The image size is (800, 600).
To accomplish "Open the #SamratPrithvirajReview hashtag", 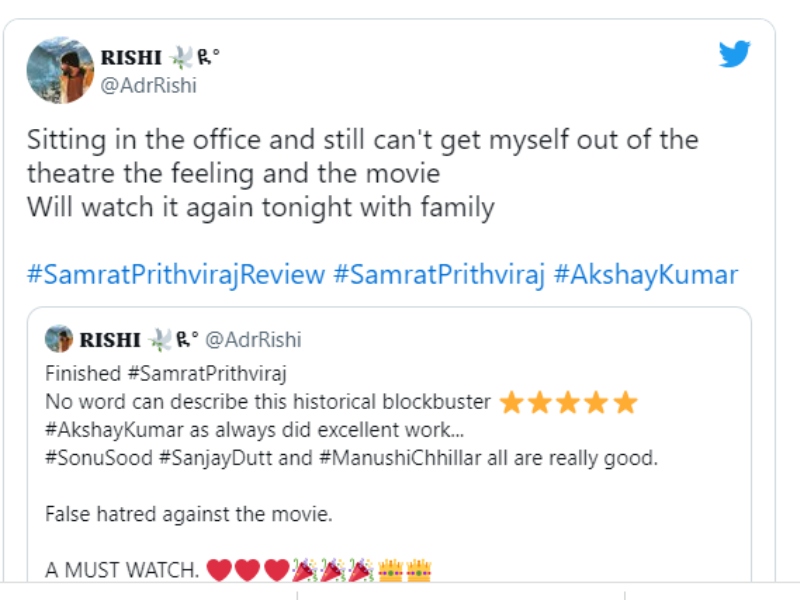I will pyautogui.click(x=174, y=275).
